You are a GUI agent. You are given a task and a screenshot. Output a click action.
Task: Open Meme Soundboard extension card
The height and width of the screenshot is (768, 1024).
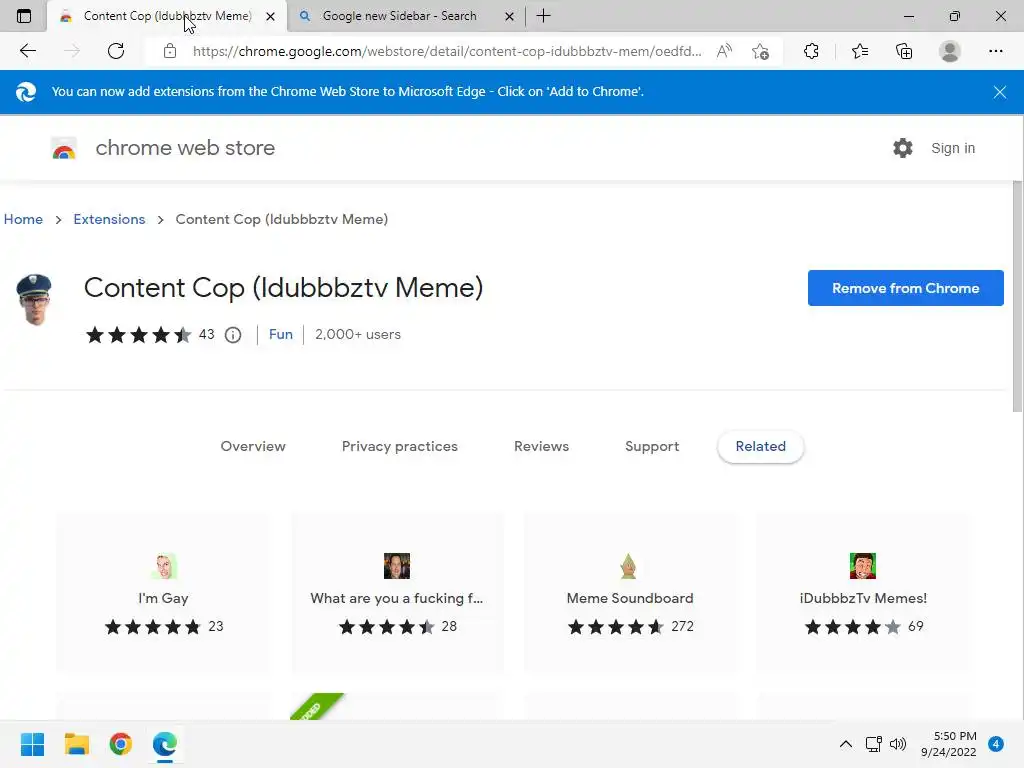pos(630,592)
